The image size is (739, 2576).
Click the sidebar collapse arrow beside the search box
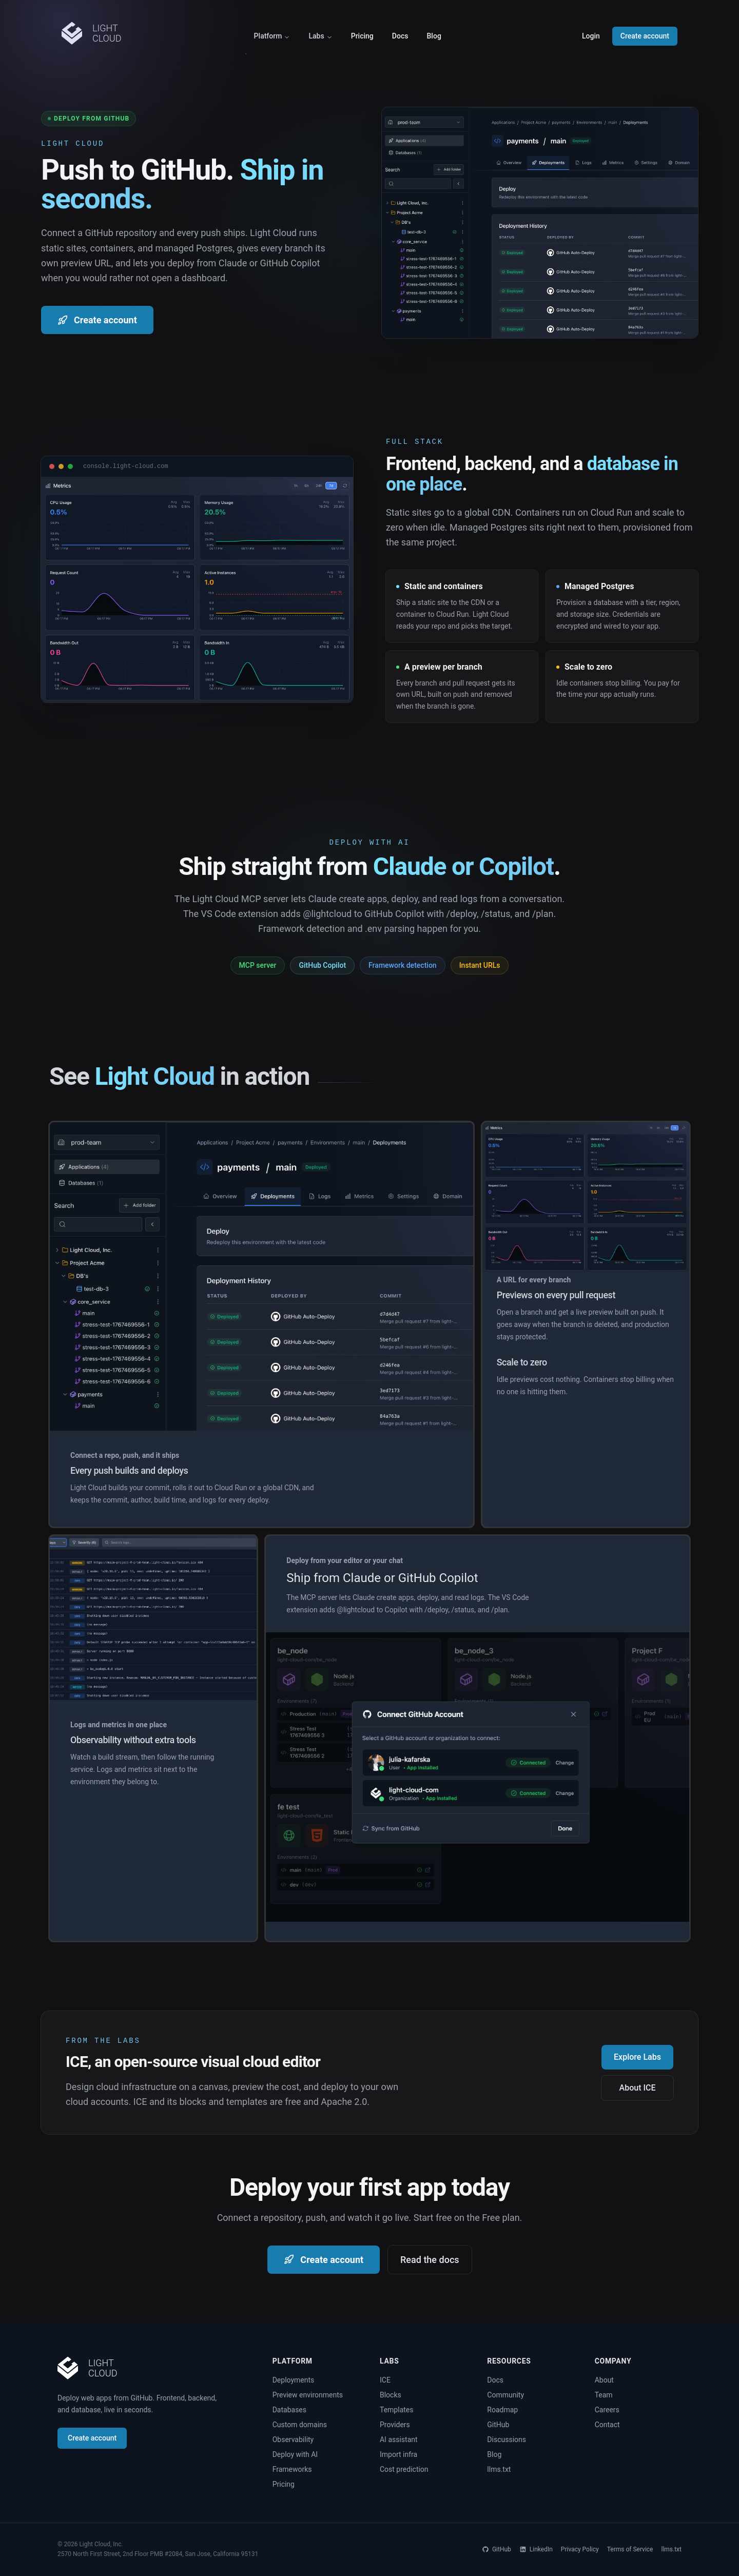tap(152, 1224)
